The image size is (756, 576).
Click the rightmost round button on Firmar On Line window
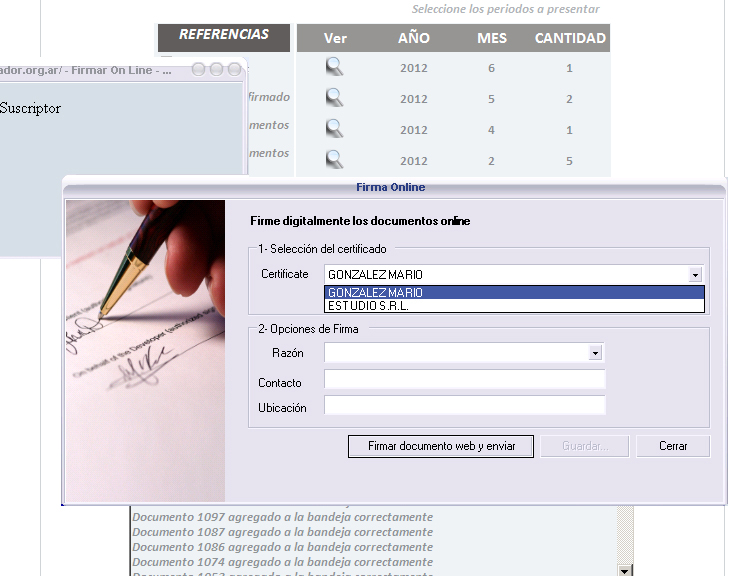[x=235, y=70]
